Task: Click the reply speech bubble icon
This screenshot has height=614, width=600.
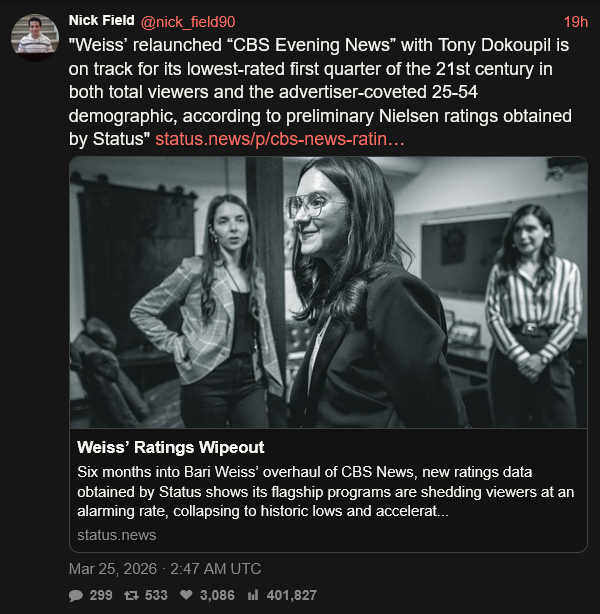Action: pos(76,595)
